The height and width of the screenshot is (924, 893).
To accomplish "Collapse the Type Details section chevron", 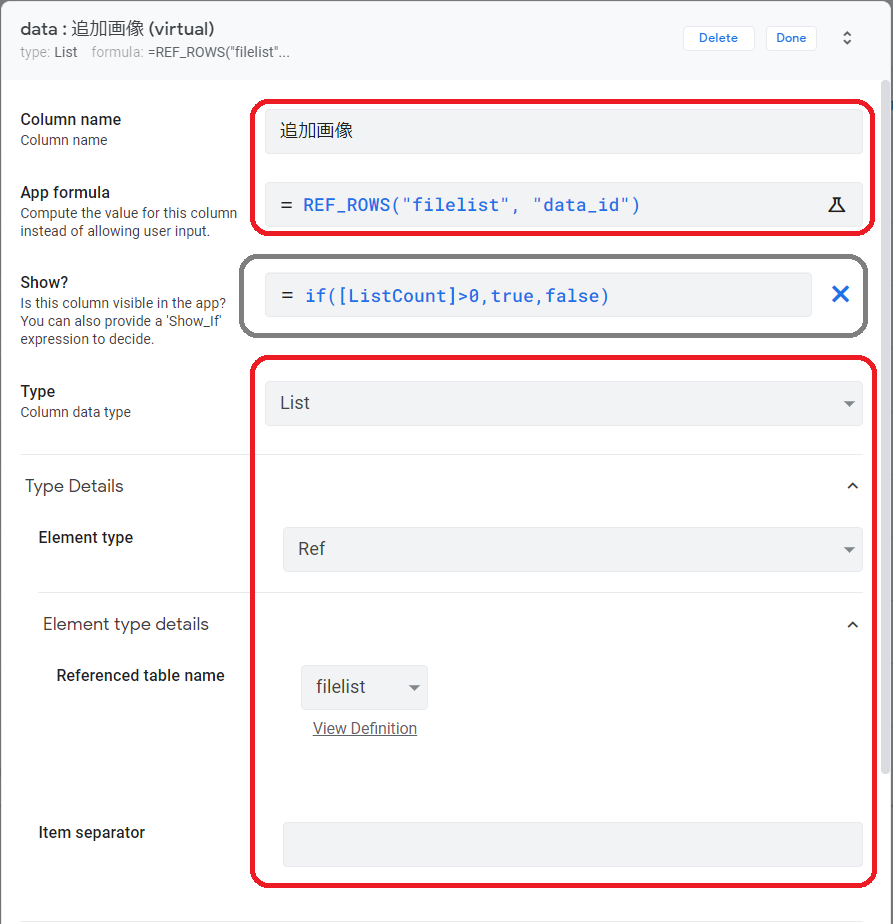I will point(852,486).
